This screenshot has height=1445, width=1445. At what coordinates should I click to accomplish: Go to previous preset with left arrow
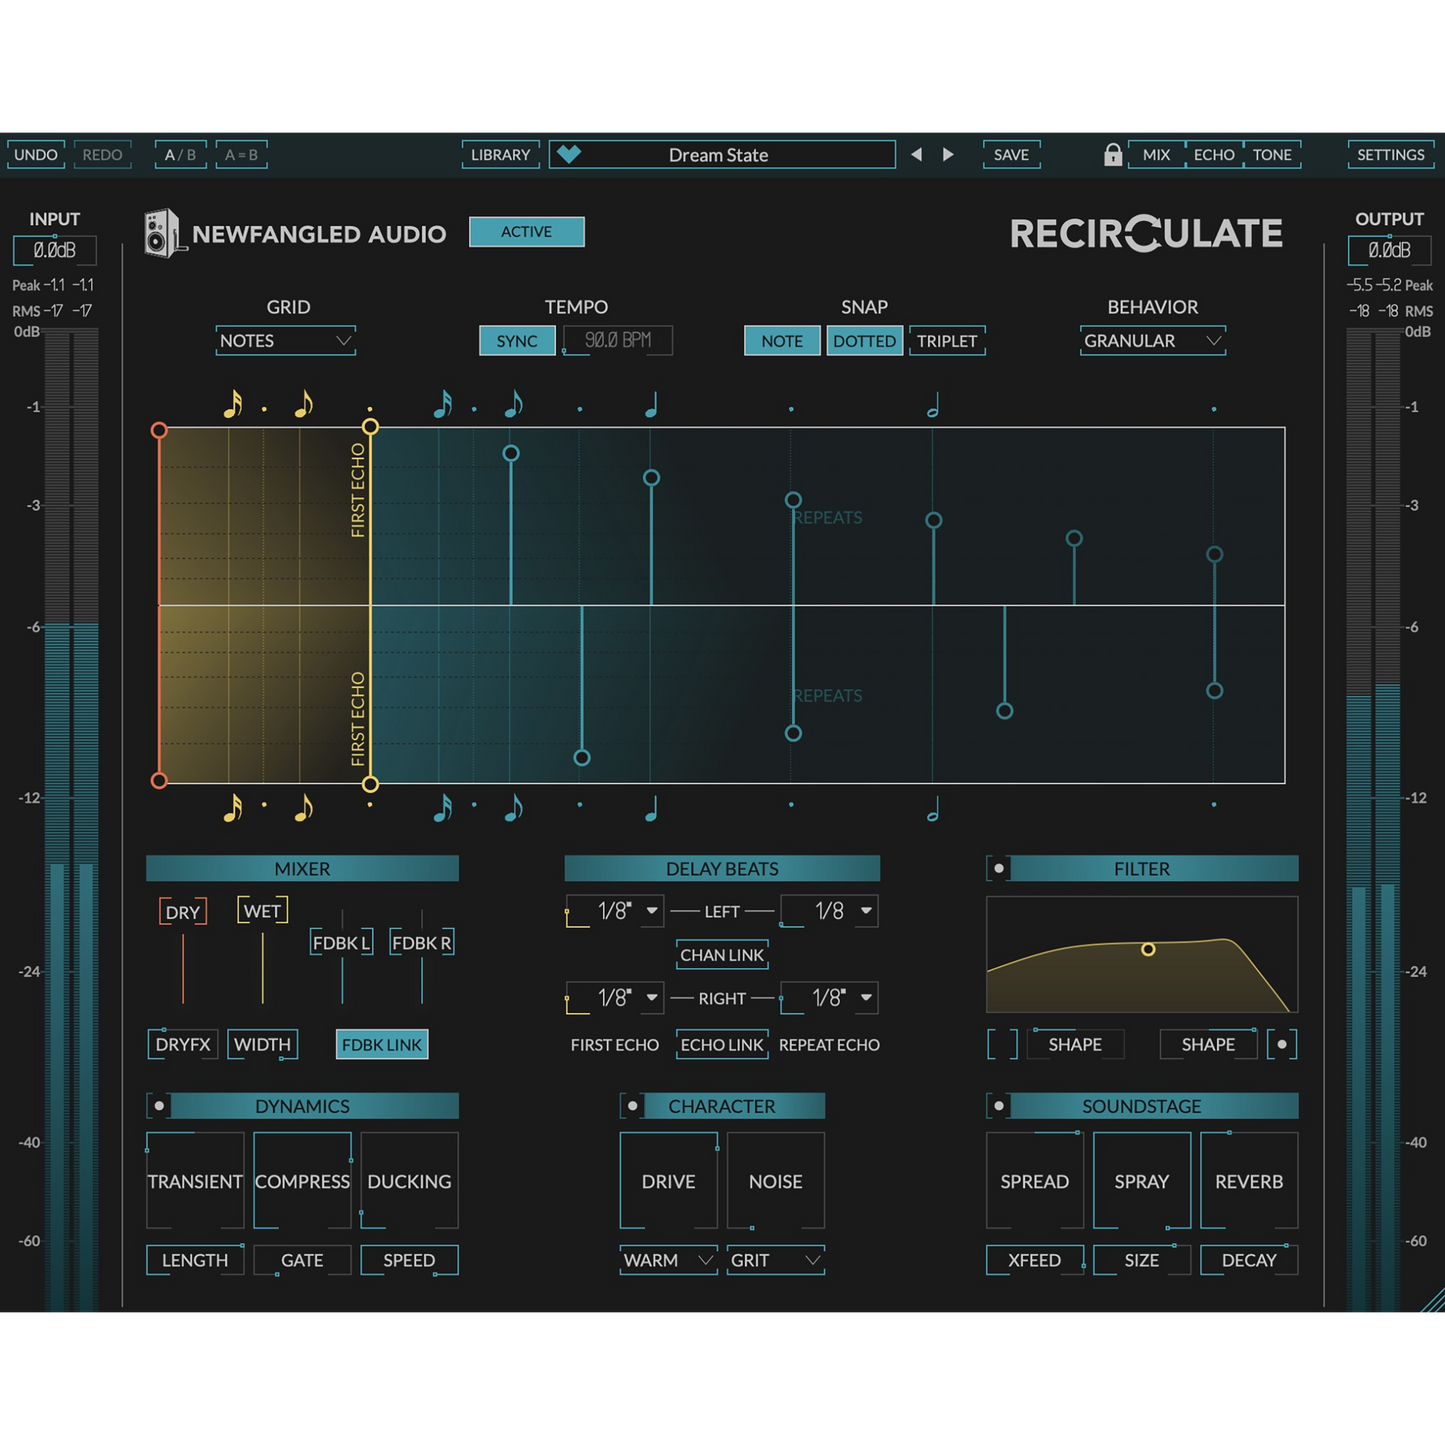pyautogui.click(x=916, y=154)
